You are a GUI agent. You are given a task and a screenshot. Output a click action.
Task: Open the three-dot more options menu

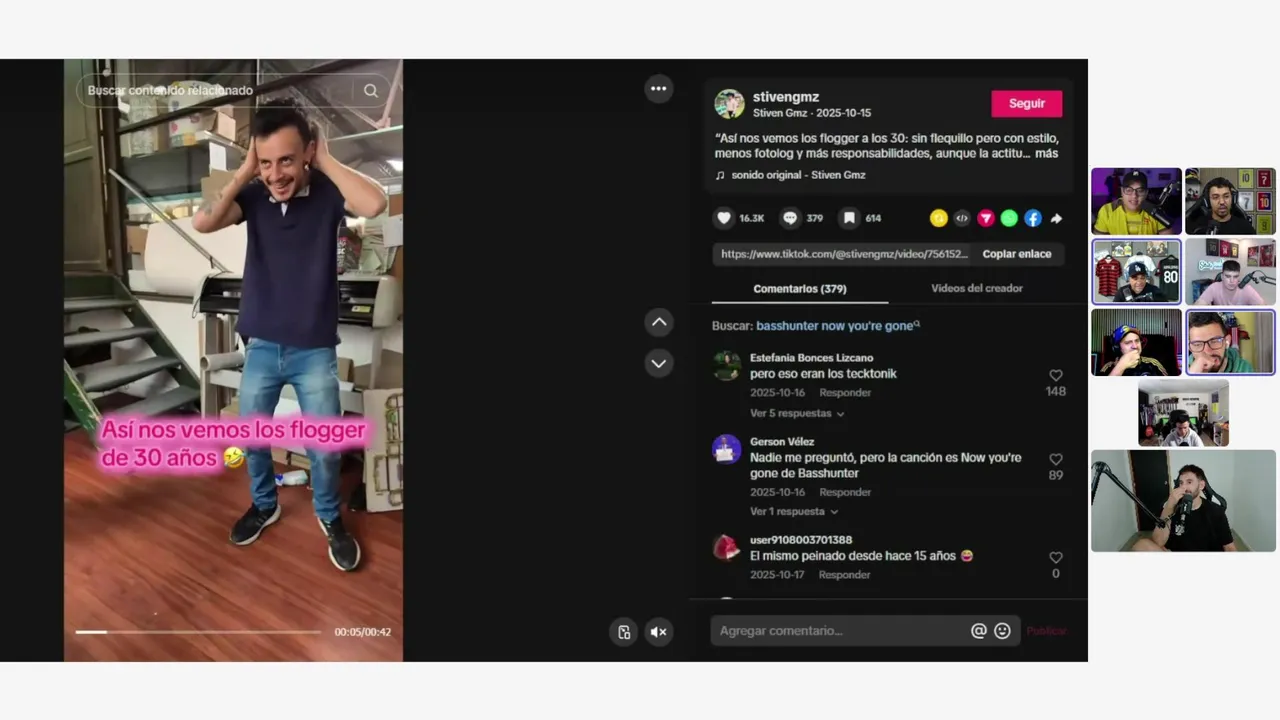click(658, 89)
